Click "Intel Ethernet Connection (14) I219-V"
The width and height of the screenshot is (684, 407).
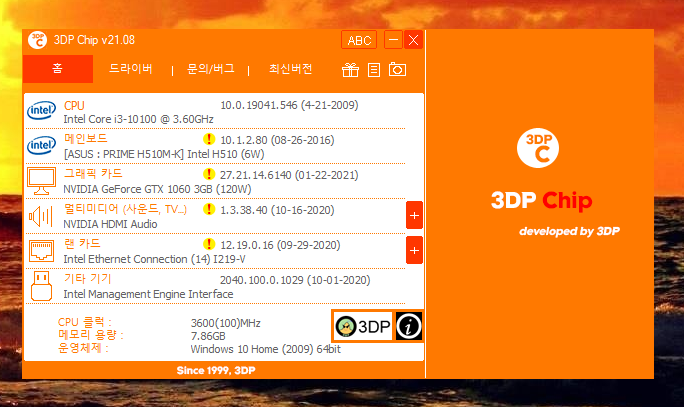click(154, 259)
